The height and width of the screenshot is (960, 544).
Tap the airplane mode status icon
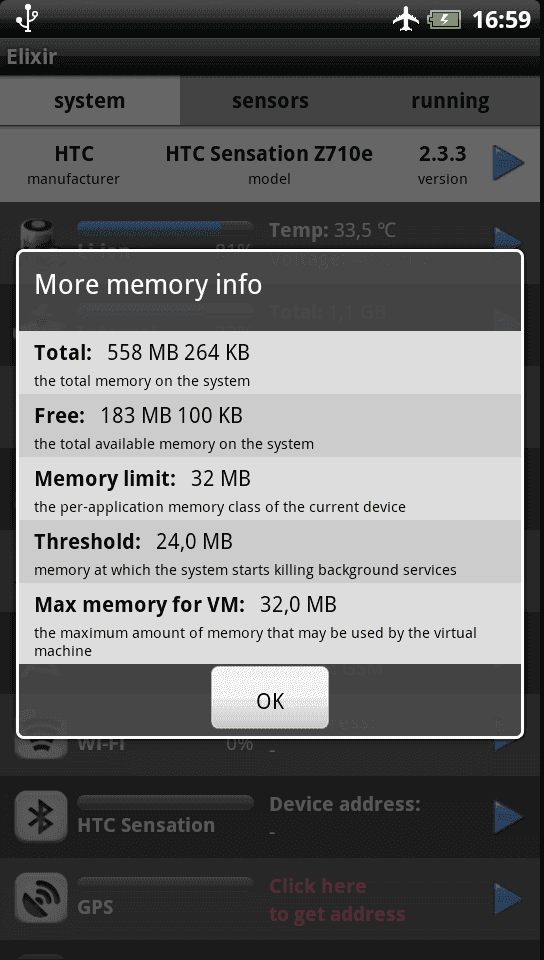[406, 19]
